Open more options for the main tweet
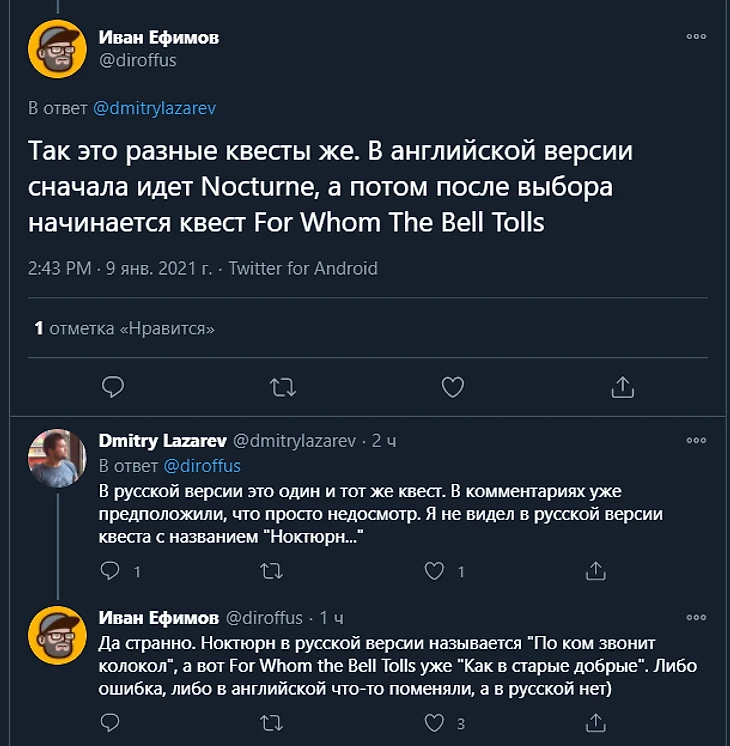The height and width of the screenshot is (746, 730). coord(696,37)
